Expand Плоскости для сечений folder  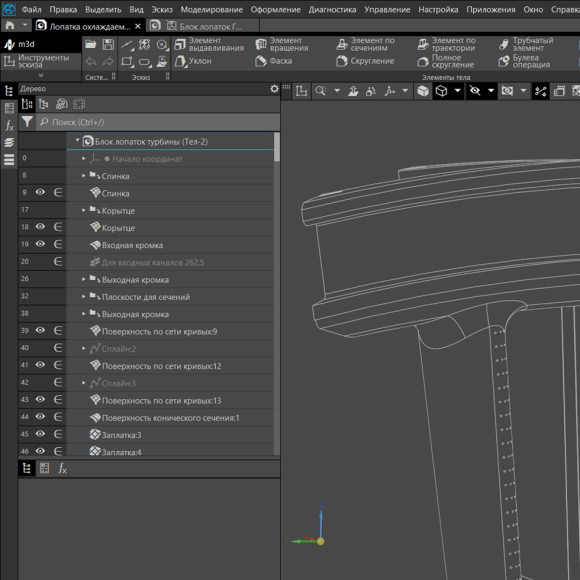[84, 296]
